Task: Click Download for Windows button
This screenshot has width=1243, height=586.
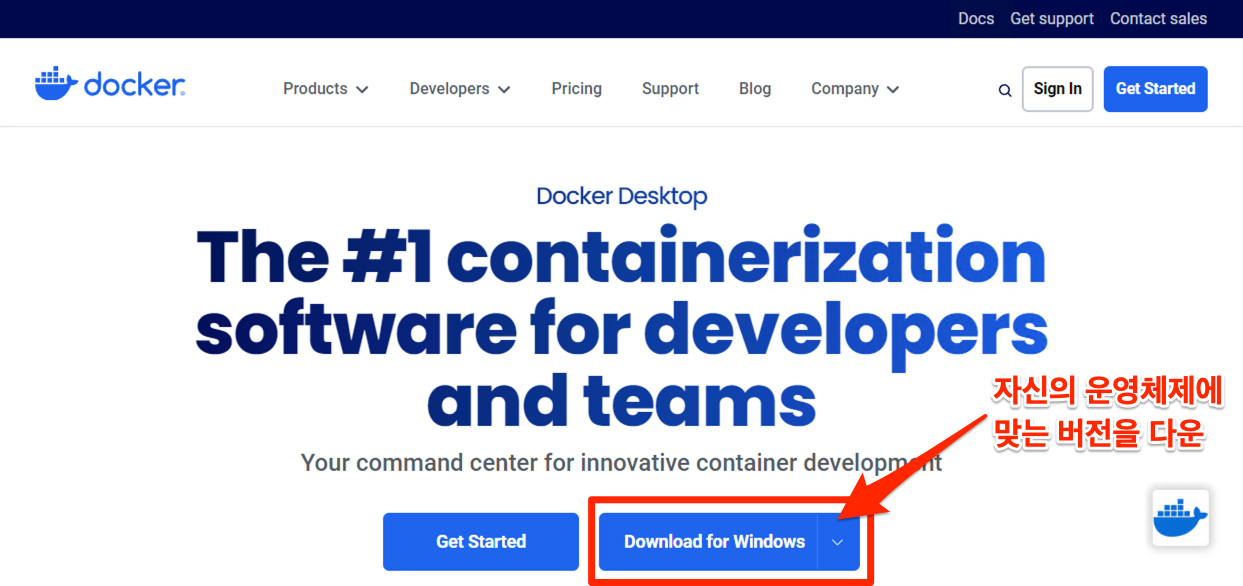Action: (x=709, y=542)
